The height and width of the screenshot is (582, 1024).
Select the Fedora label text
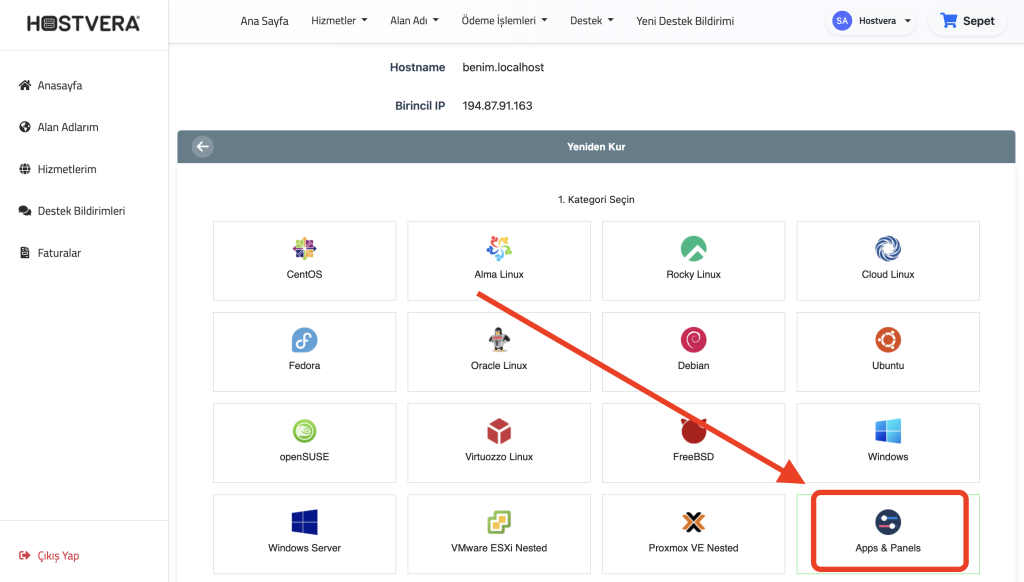coord(304,366)
